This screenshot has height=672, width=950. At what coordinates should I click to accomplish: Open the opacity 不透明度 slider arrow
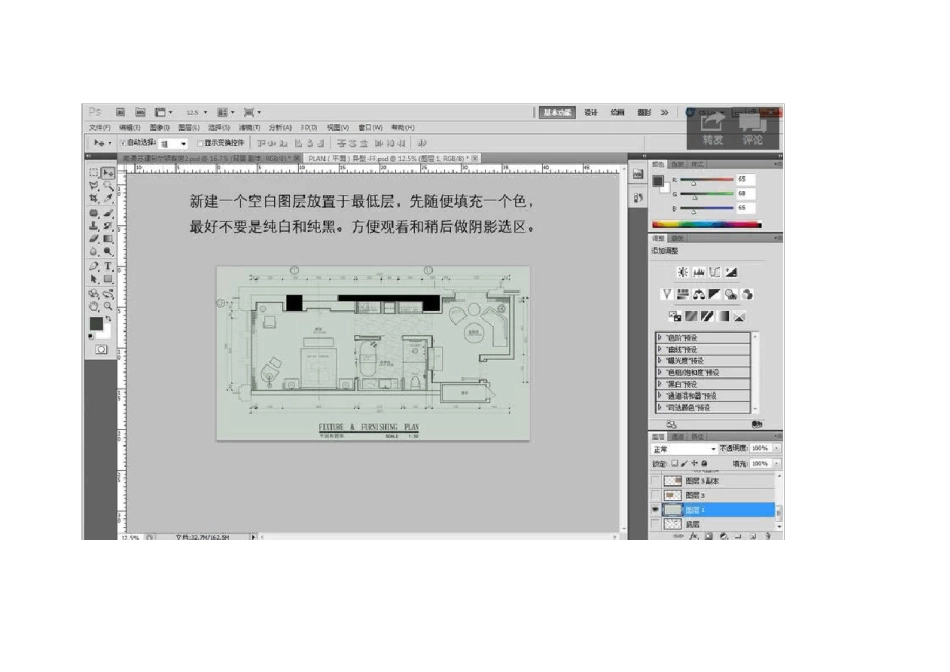777,448
